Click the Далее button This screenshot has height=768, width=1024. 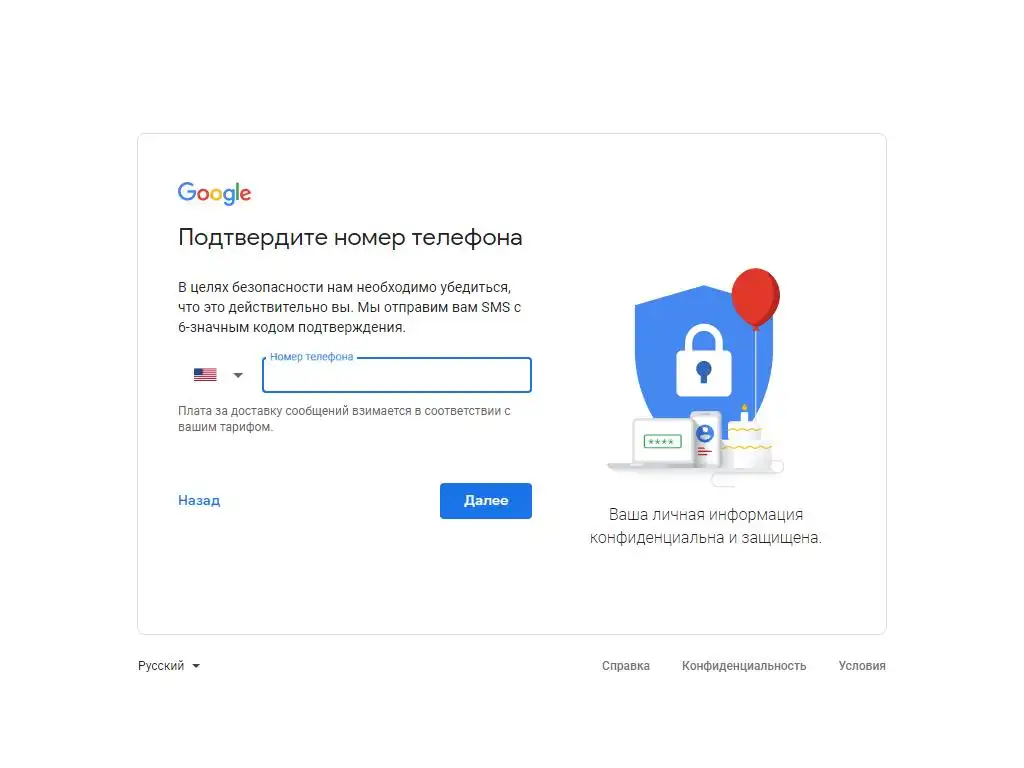tap(486, 501)
